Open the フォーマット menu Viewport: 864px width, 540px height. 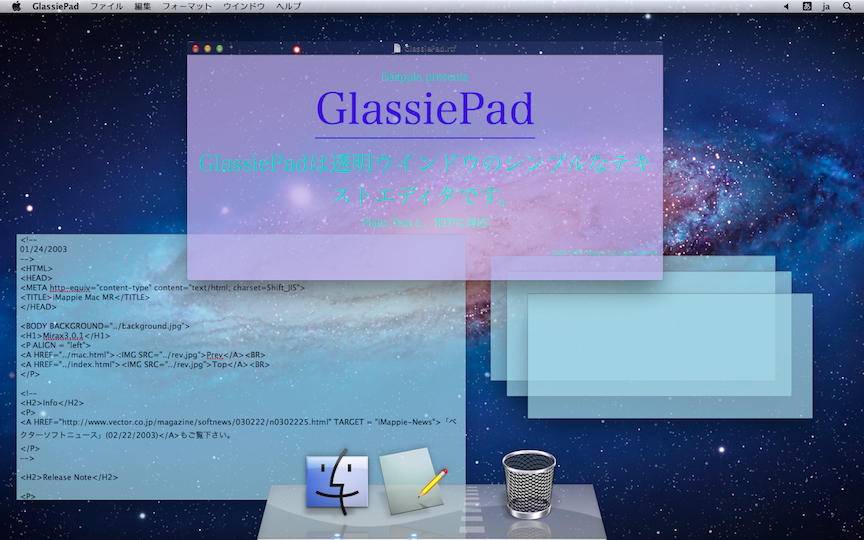[x=187, y=7]
